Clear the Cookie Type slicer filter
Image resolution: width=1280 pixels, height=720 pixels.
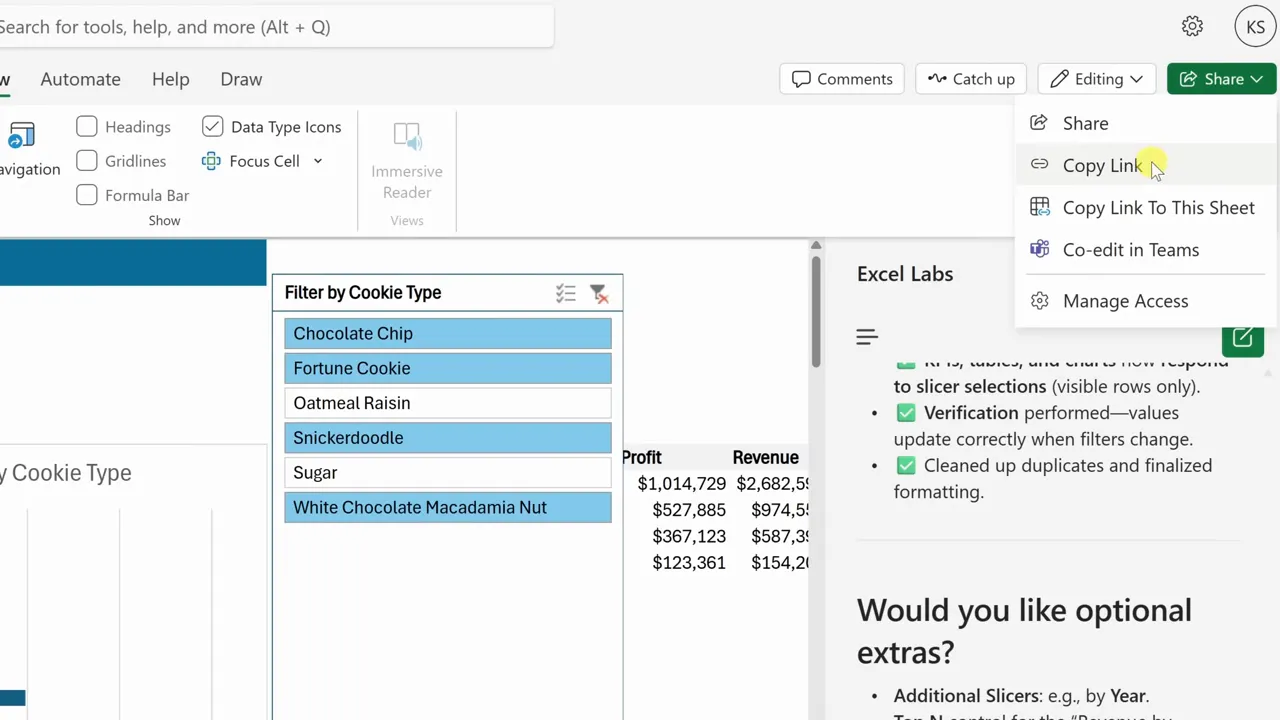coord(599,293)
